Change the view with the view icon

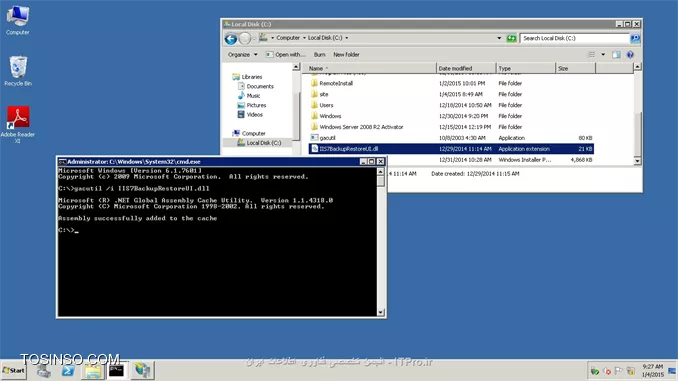tap(591, 54)
